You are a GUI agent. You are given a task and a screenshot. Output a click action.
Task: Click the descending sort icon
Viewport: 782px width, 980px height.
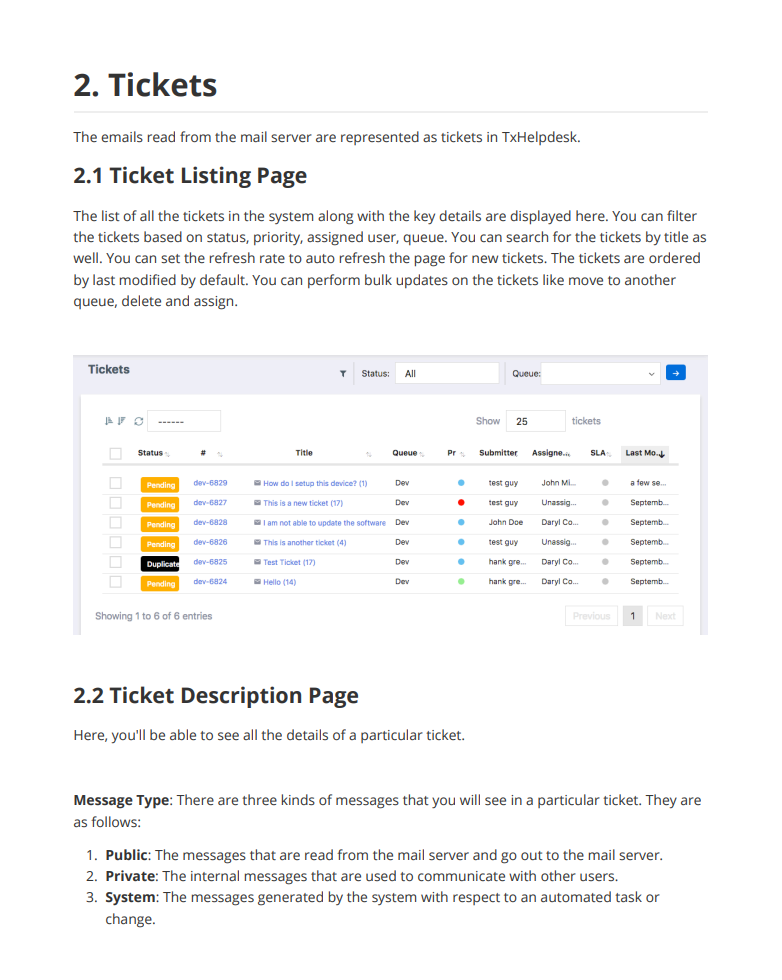click(x=121, y=421)
